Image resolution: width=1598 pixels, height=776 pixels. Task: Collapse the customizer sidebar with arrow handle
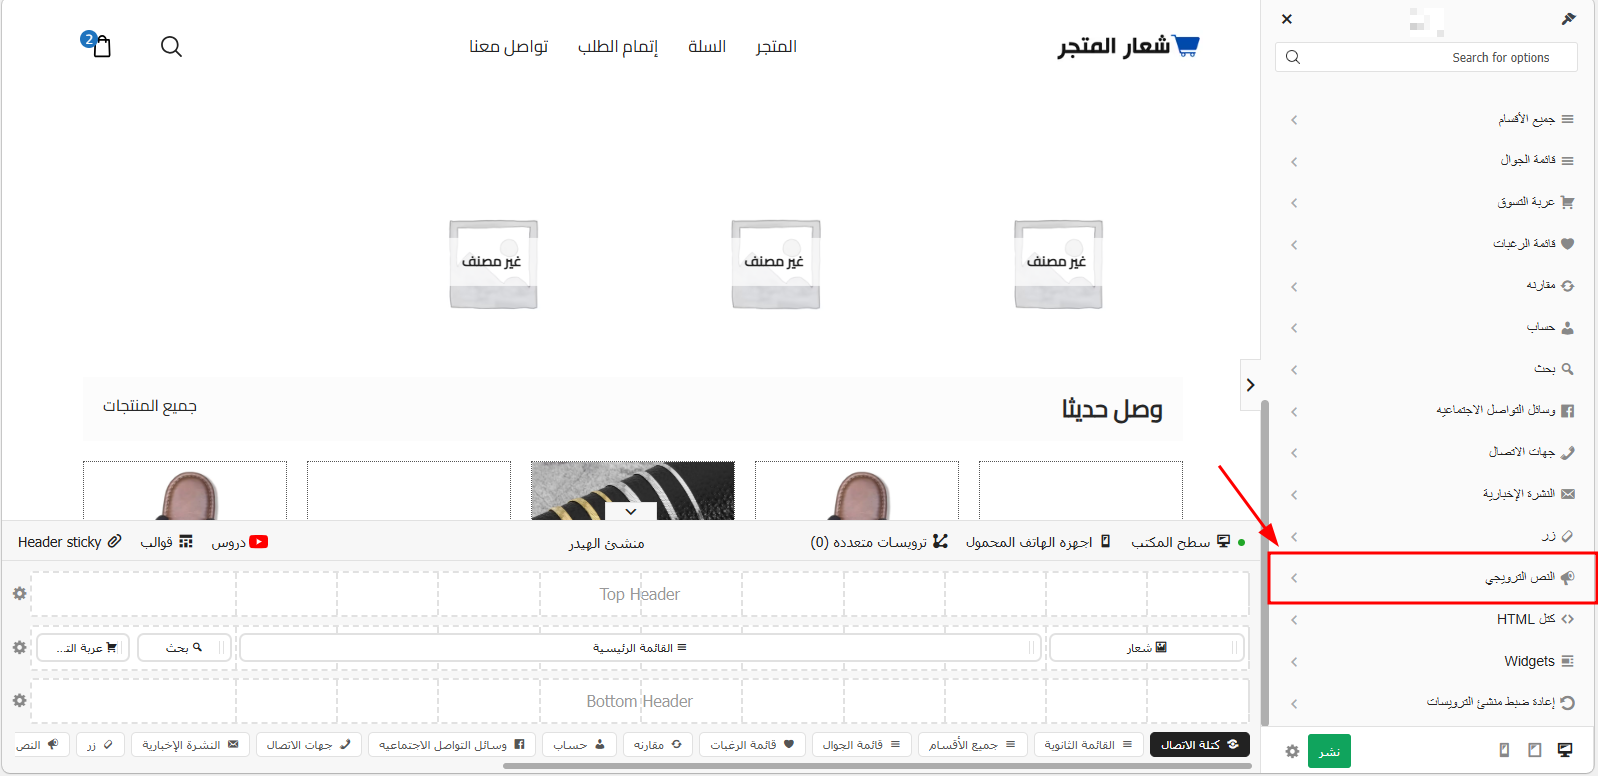[1250, 385]
